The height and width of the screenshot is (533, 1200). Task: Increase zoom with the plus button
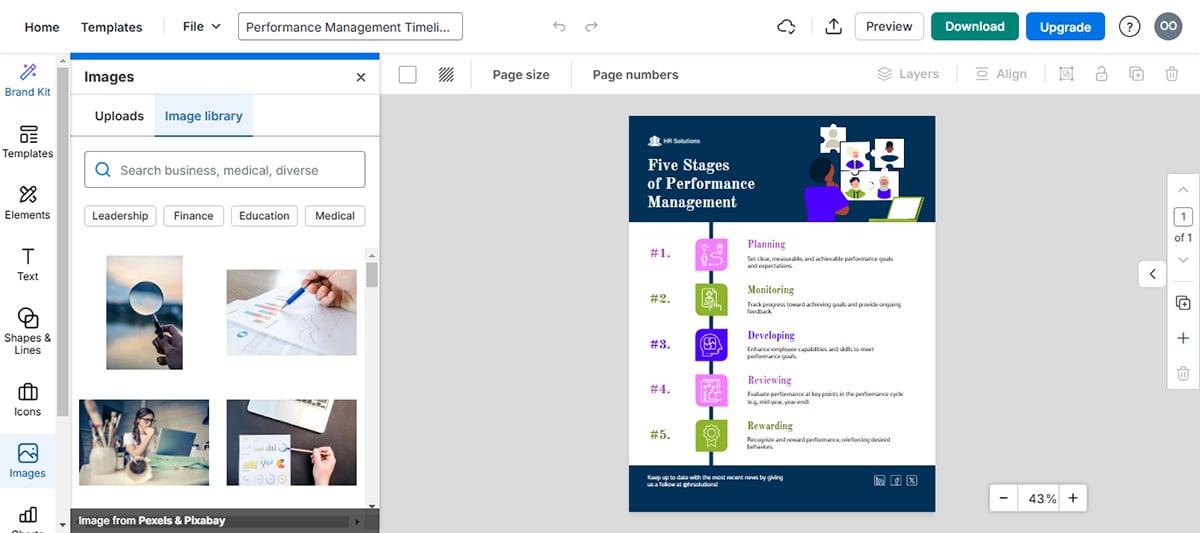pos(1072,498)
